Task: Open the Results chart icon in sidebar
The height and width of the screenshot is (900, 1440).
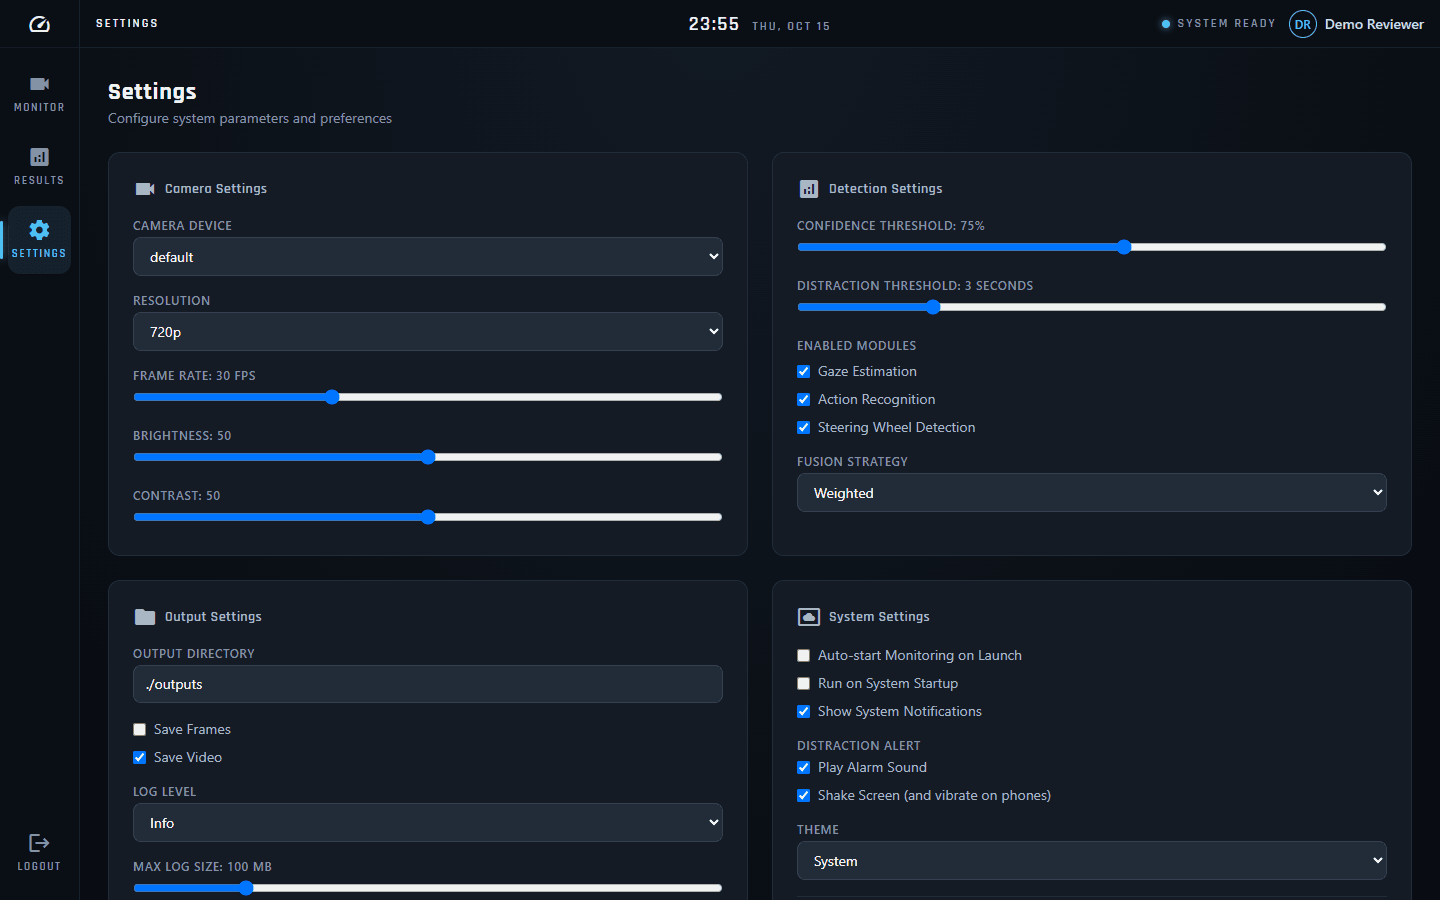Action: (39, 157)
